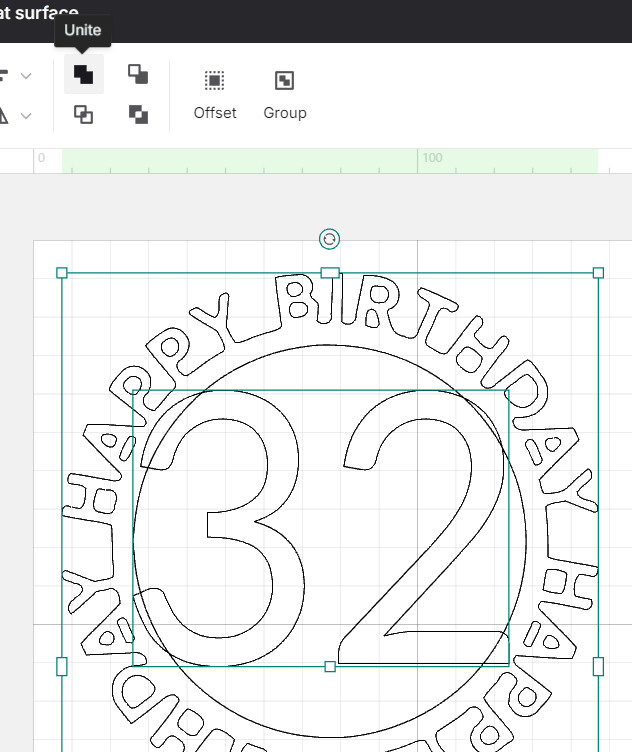The image size is (632, 752).
Task: Click the flip triangle icon in the toolbar
Action: click(x=3, y=115)
